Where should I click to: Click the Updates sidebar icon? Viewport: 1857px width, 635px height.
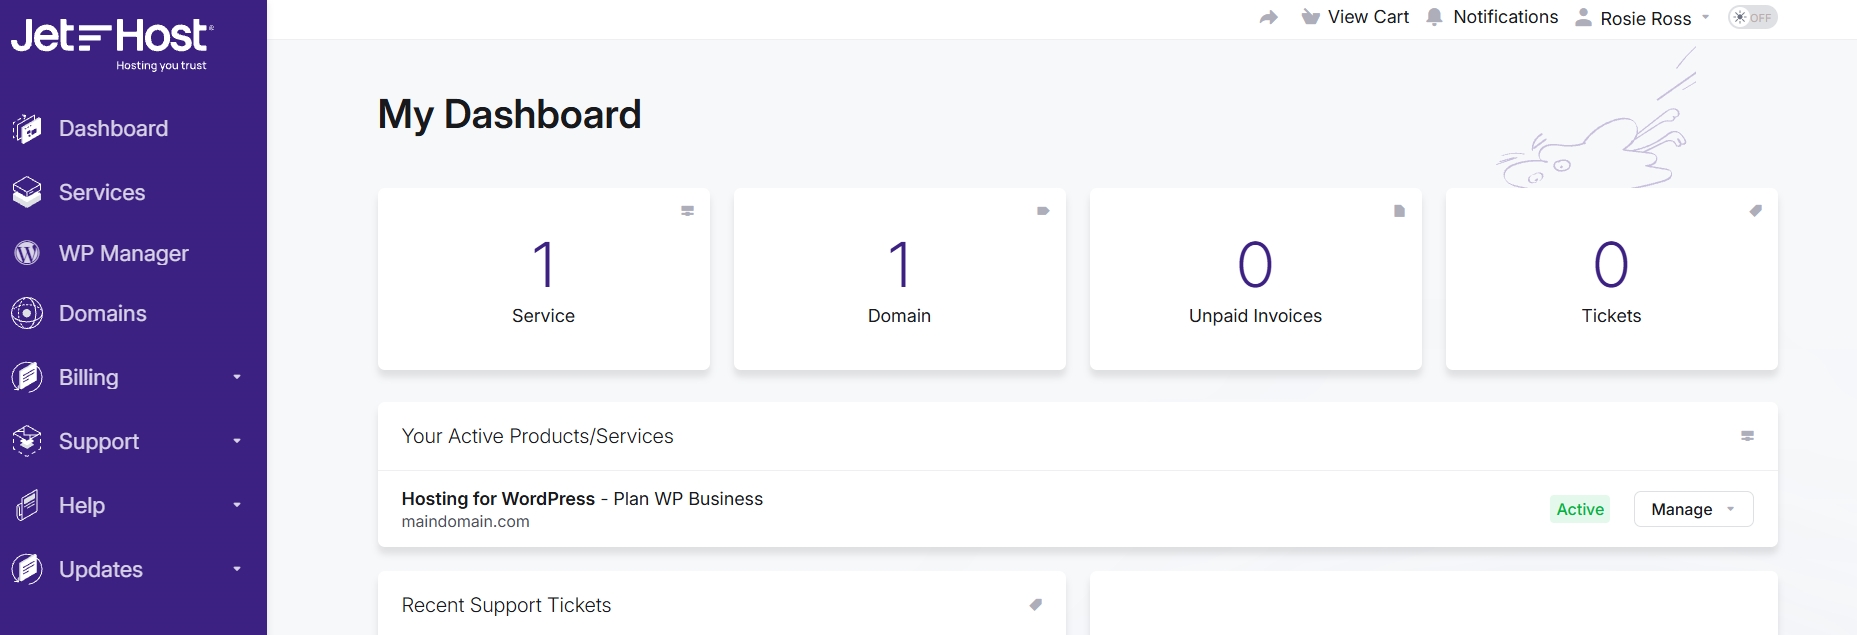tap(27, 569)
